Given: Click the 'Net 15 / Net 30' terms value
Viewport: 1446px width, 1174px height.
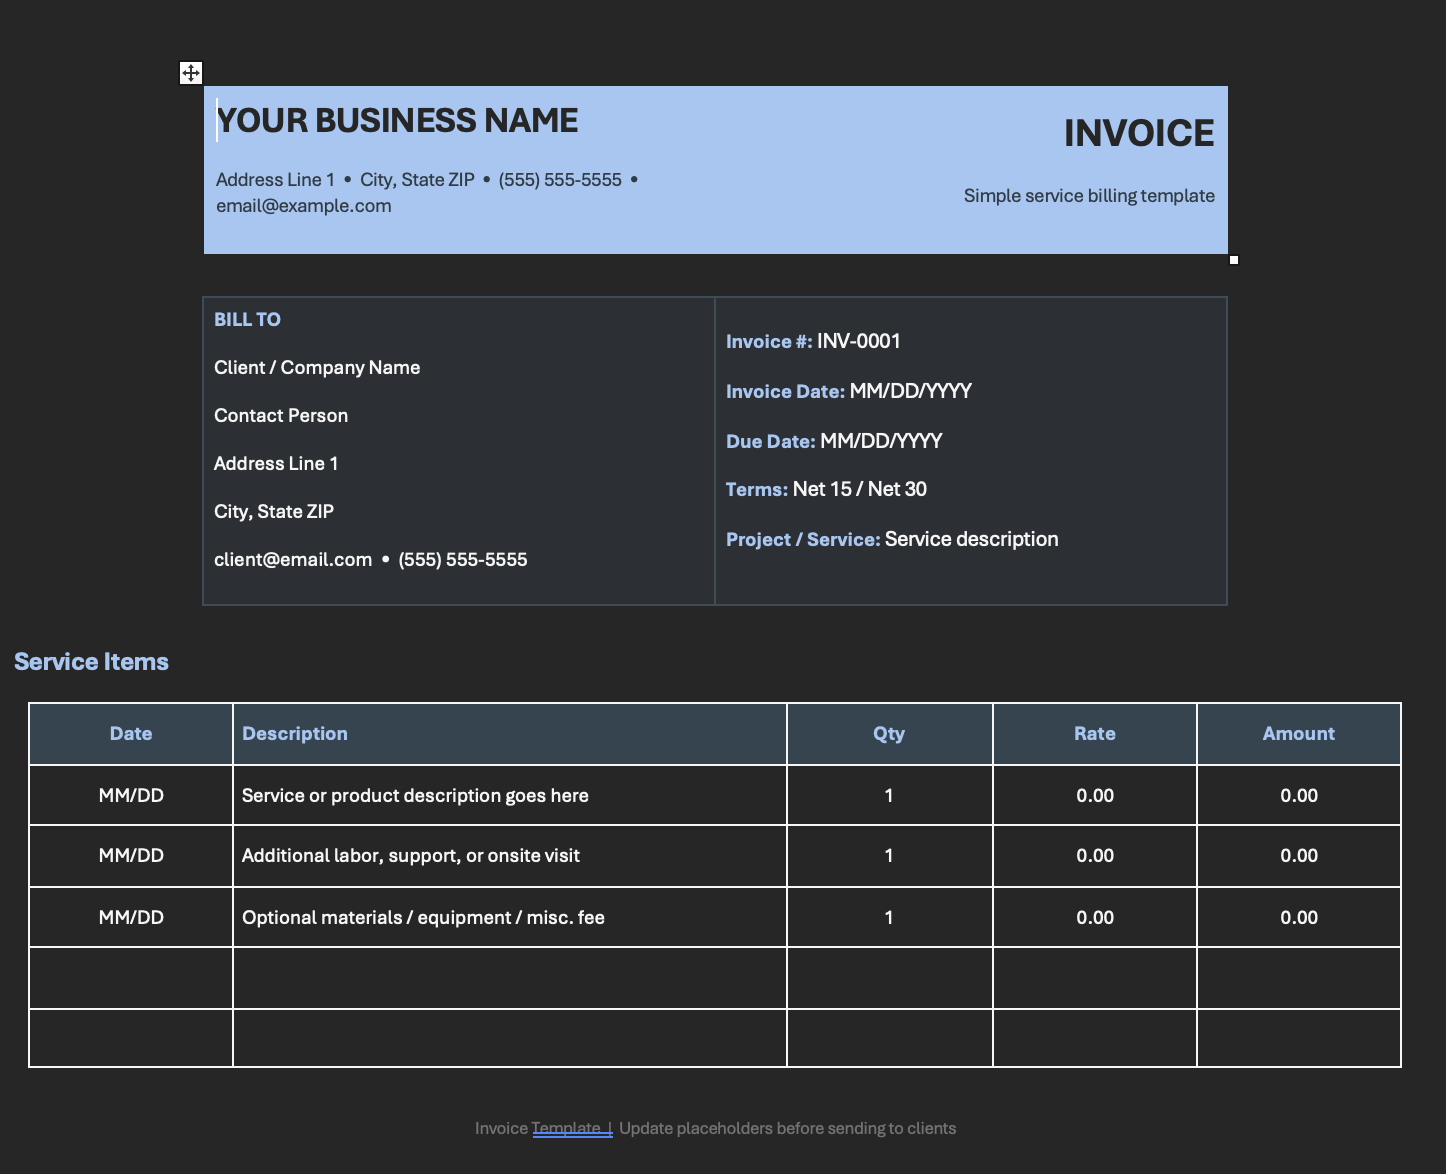Looking at the screenshot, I should coord(860,490).
